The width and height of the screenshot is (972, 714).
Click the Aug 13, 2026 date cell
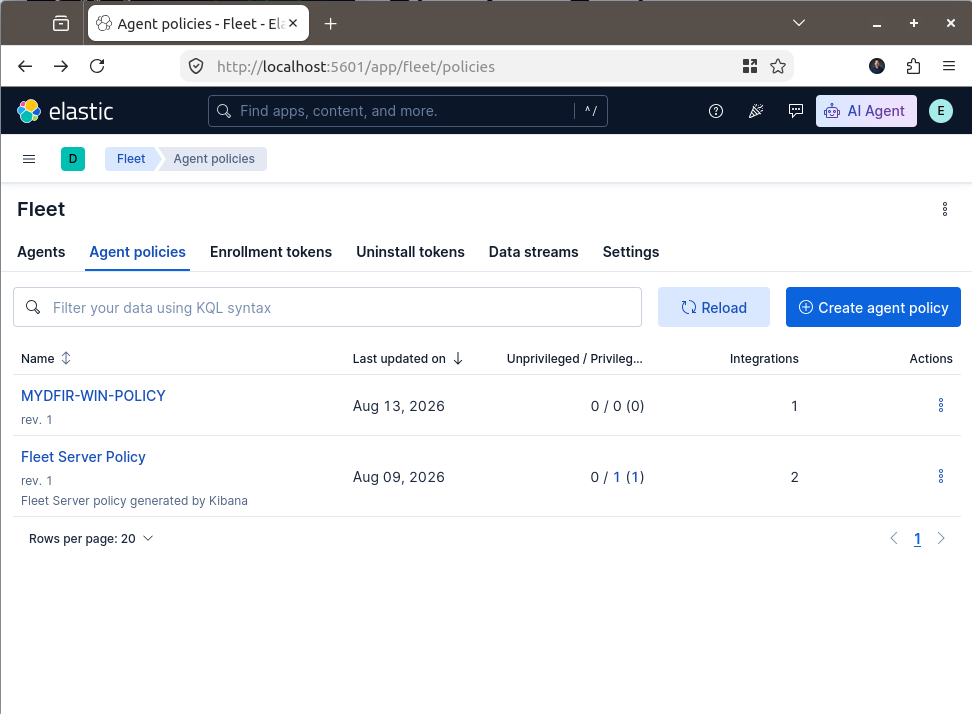[399, 406]
